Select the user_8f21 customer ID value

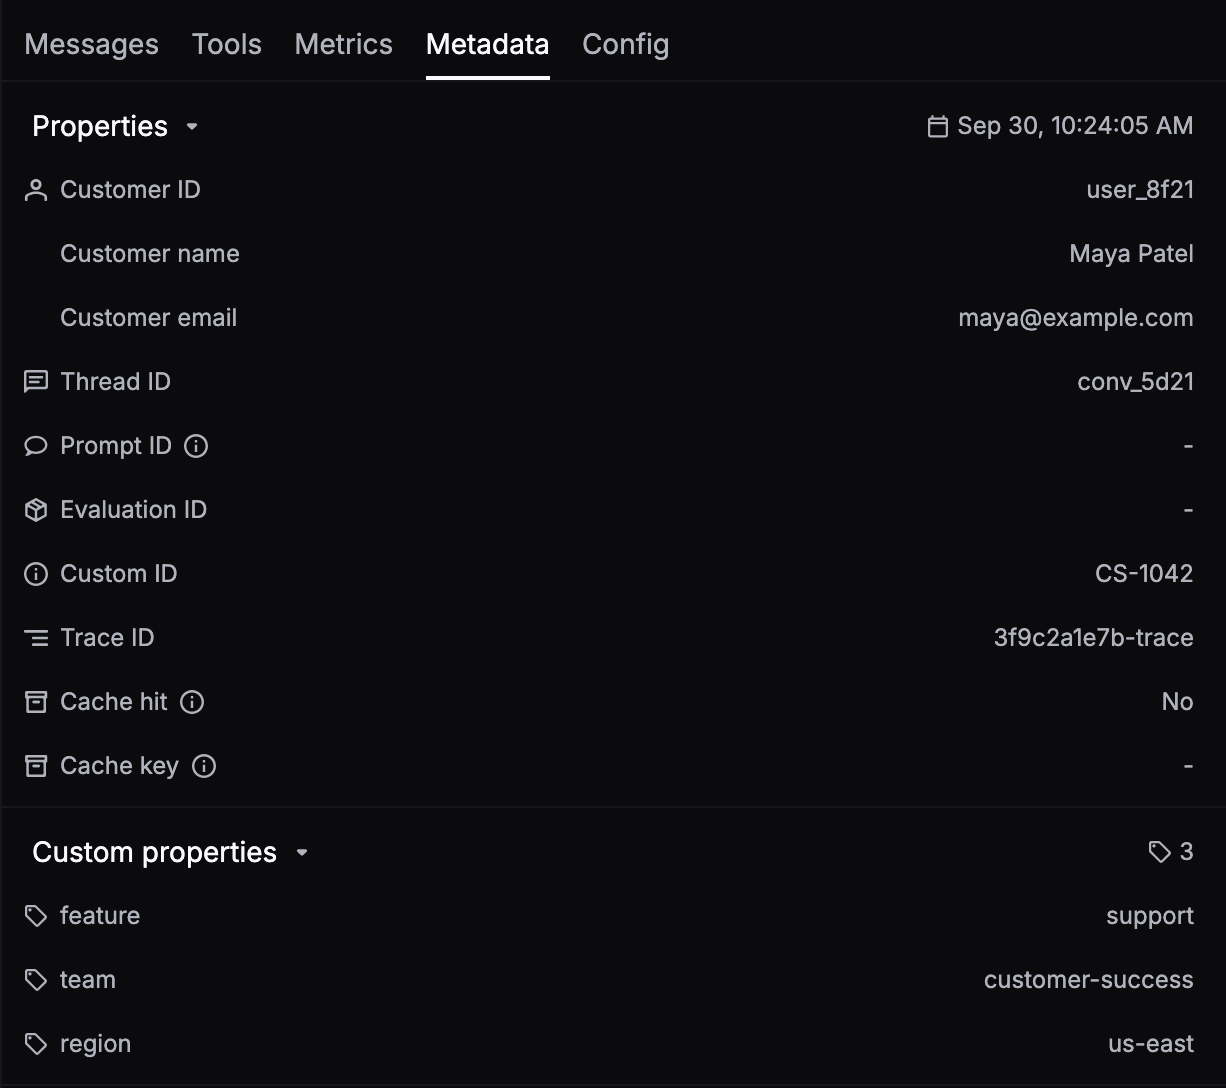click(x=1140, y=190)
